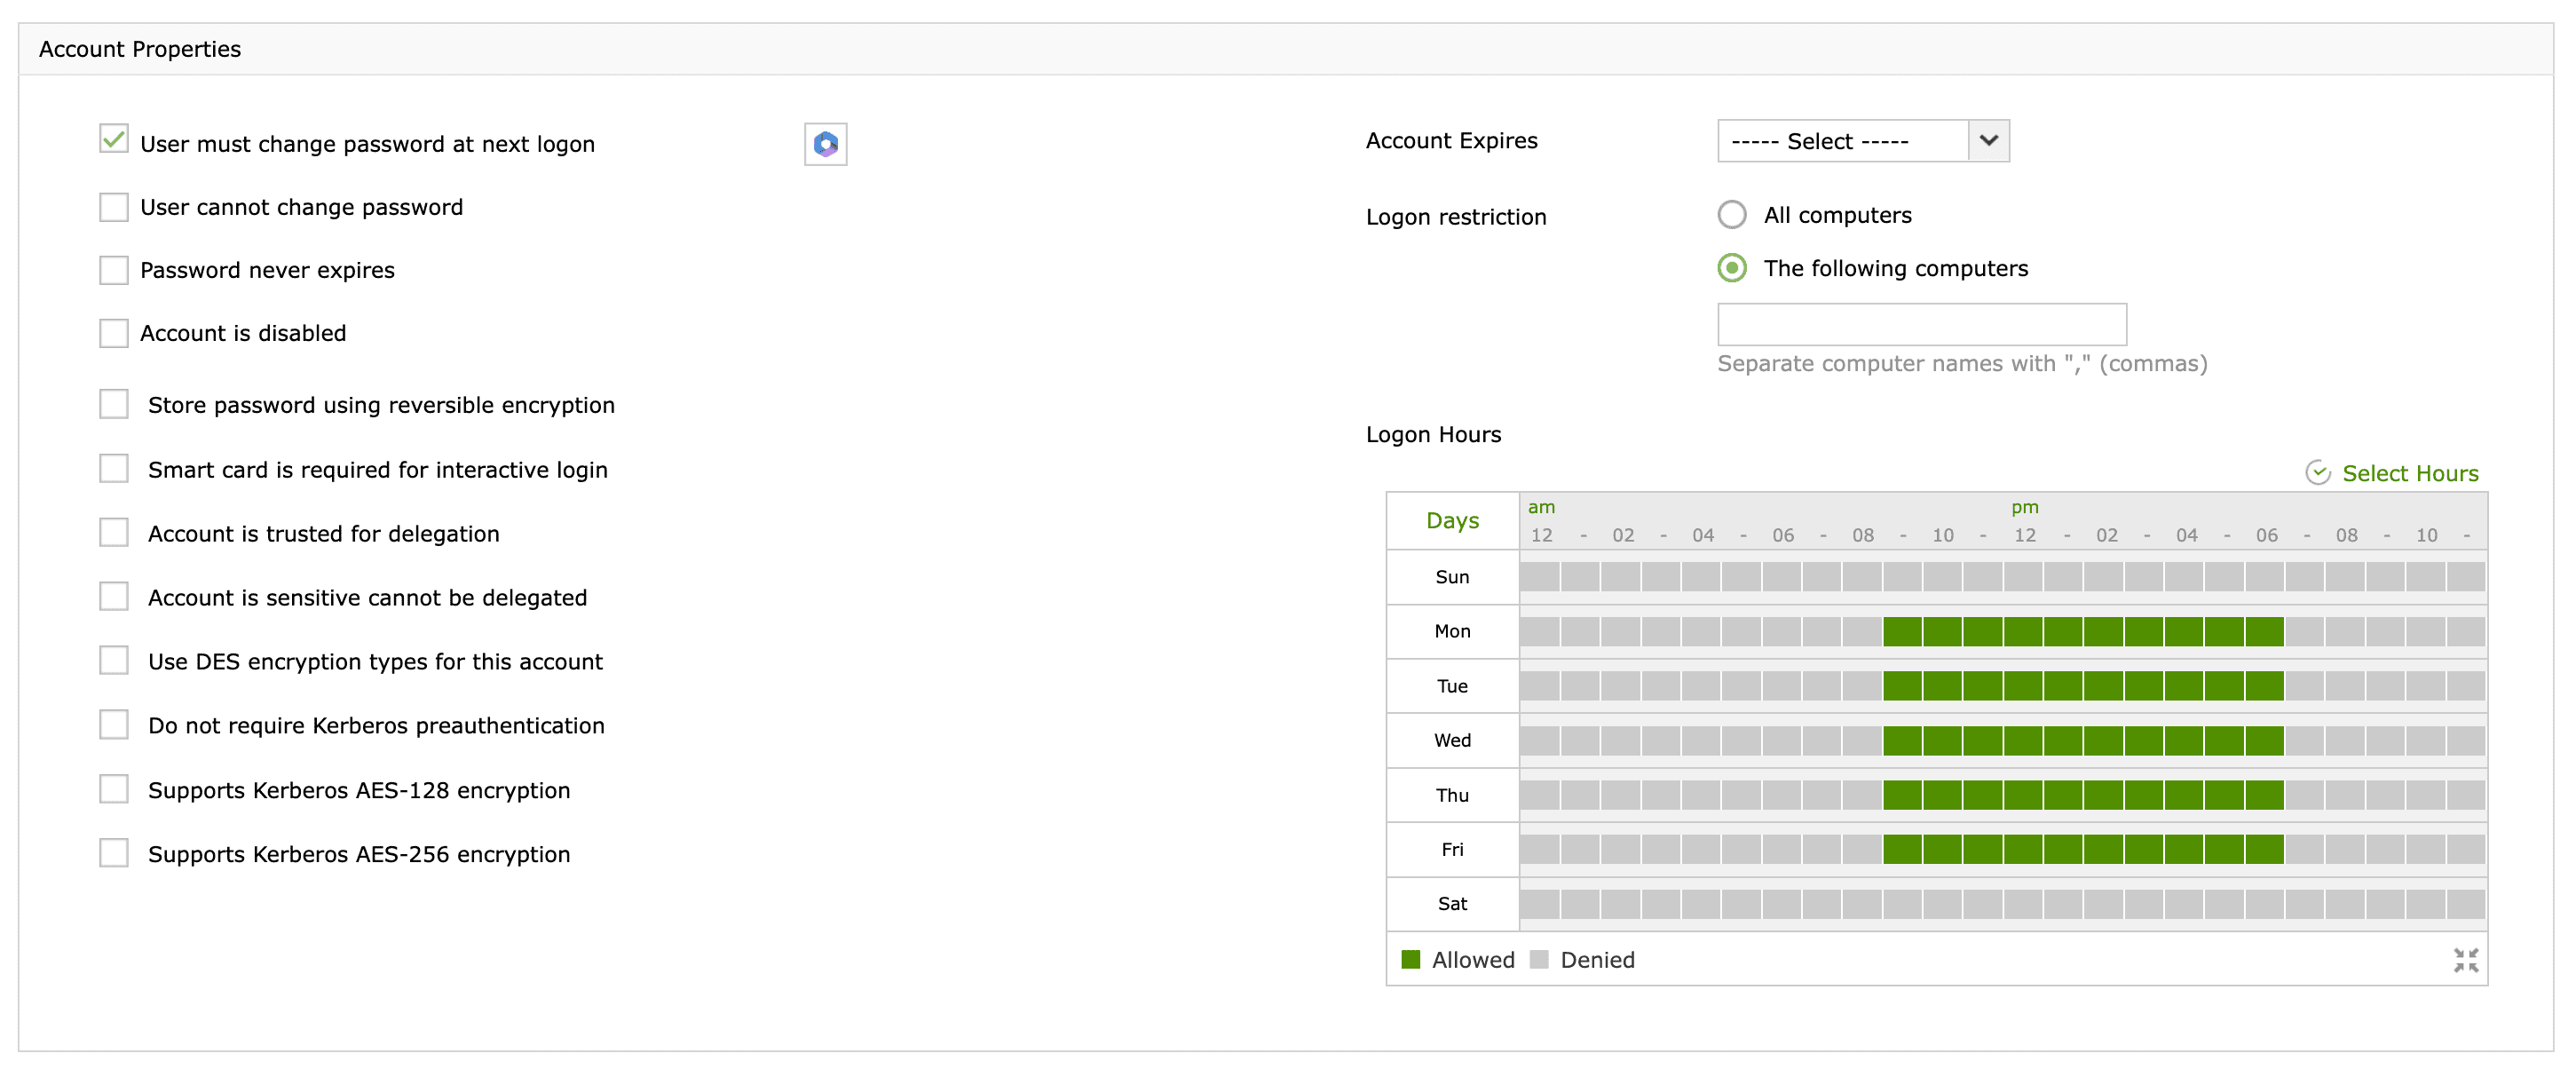Click the Select Hours link
The height and width of the screenshot is (1069, 2576).
coord(2410,473)
